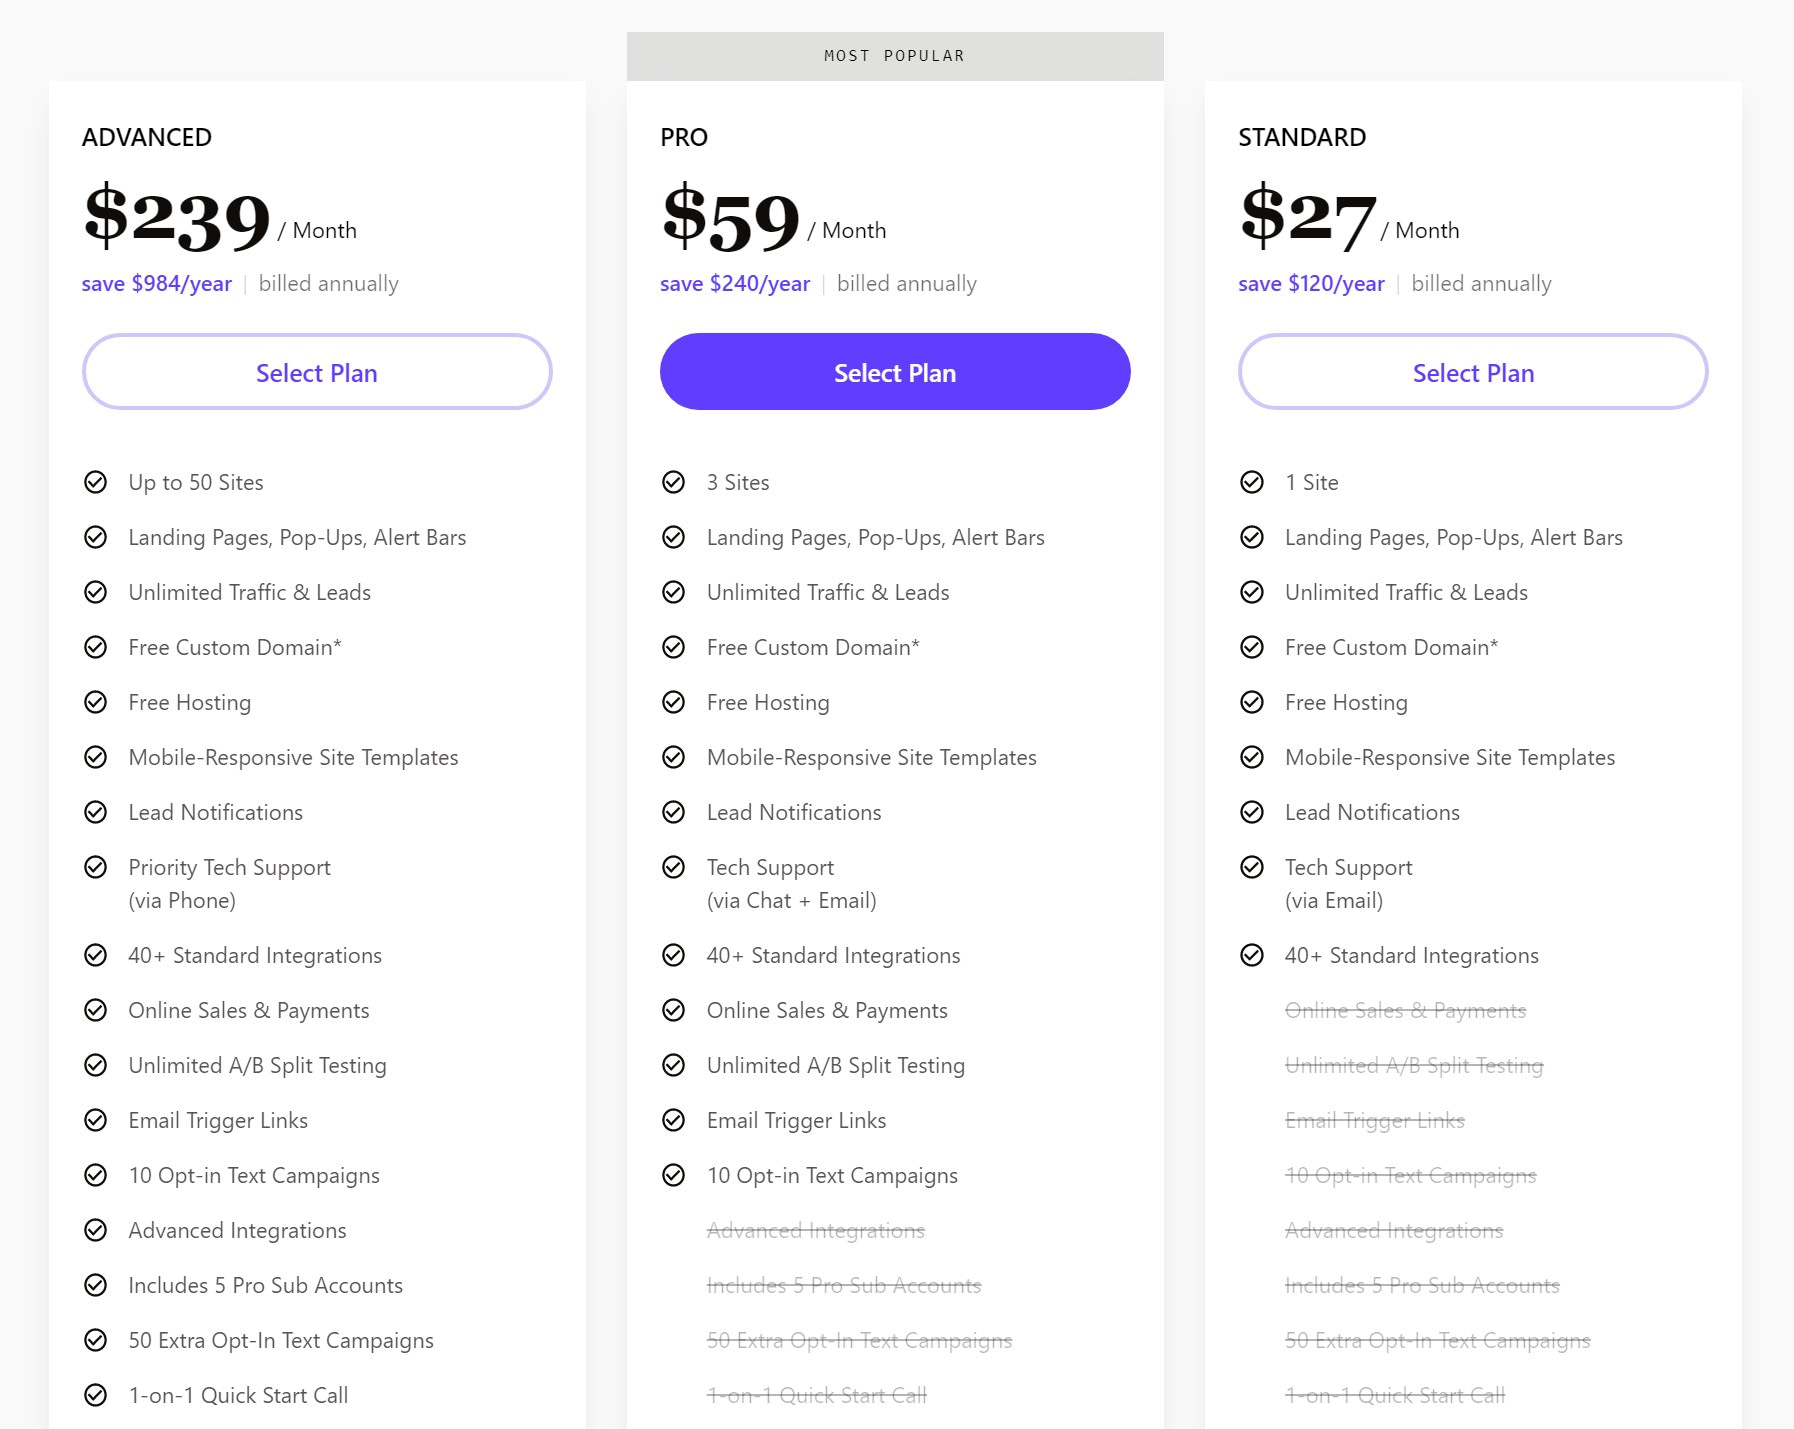Select the Advanced plan button
The height and width of the screenshot is (1429, 1794).
[x=317, y=372]
